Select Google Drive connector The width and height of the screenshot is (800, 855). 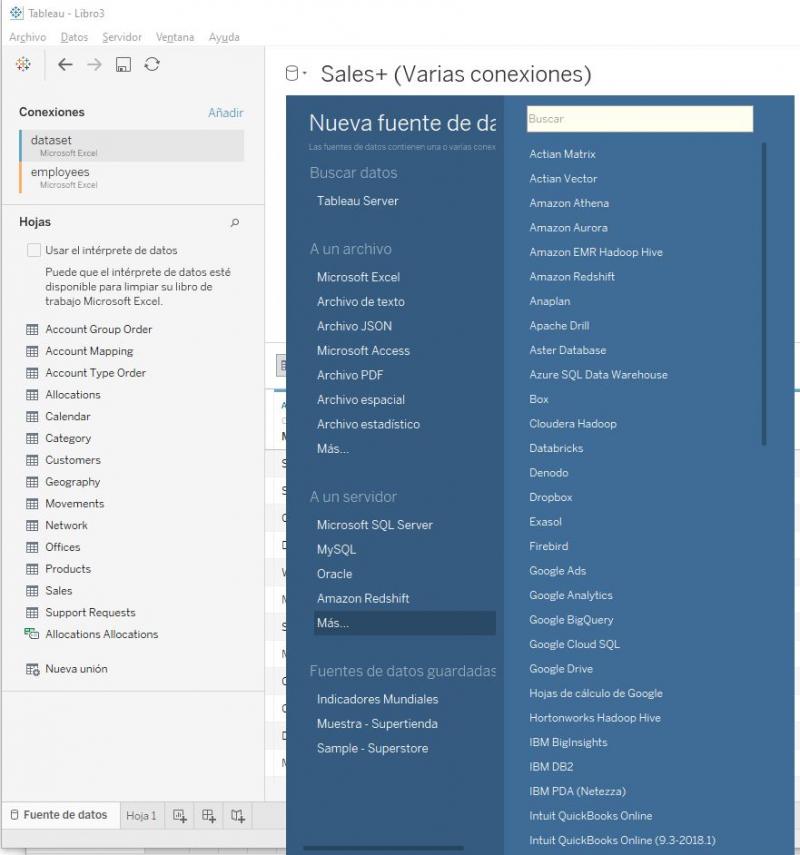click(x=561, y=669)
